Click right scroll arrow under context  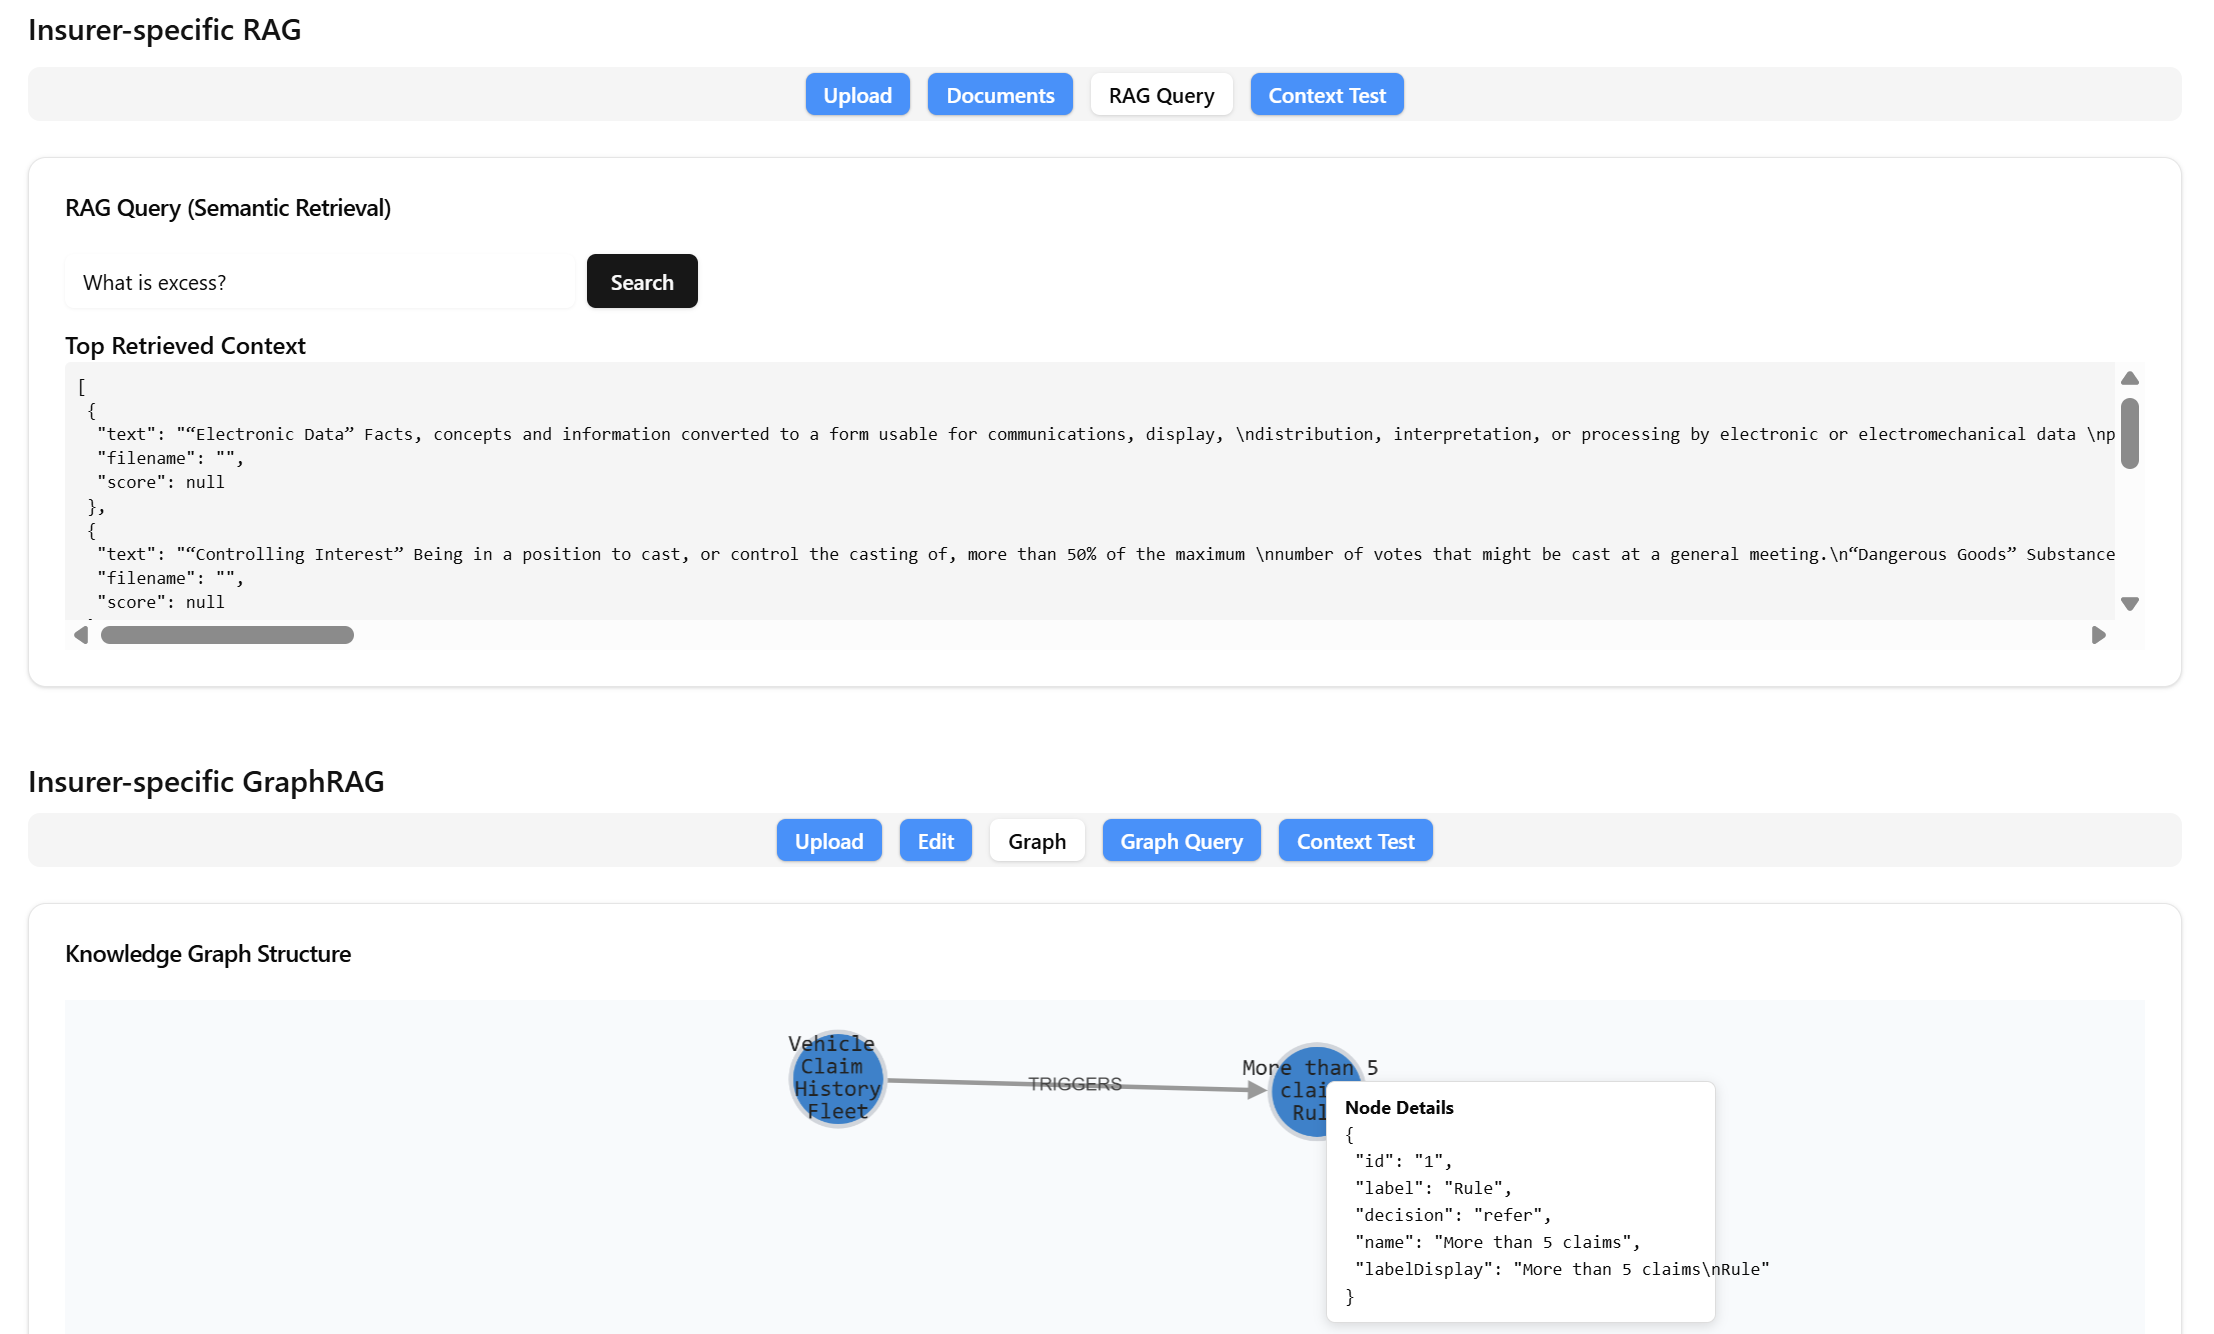[2099, 635]
